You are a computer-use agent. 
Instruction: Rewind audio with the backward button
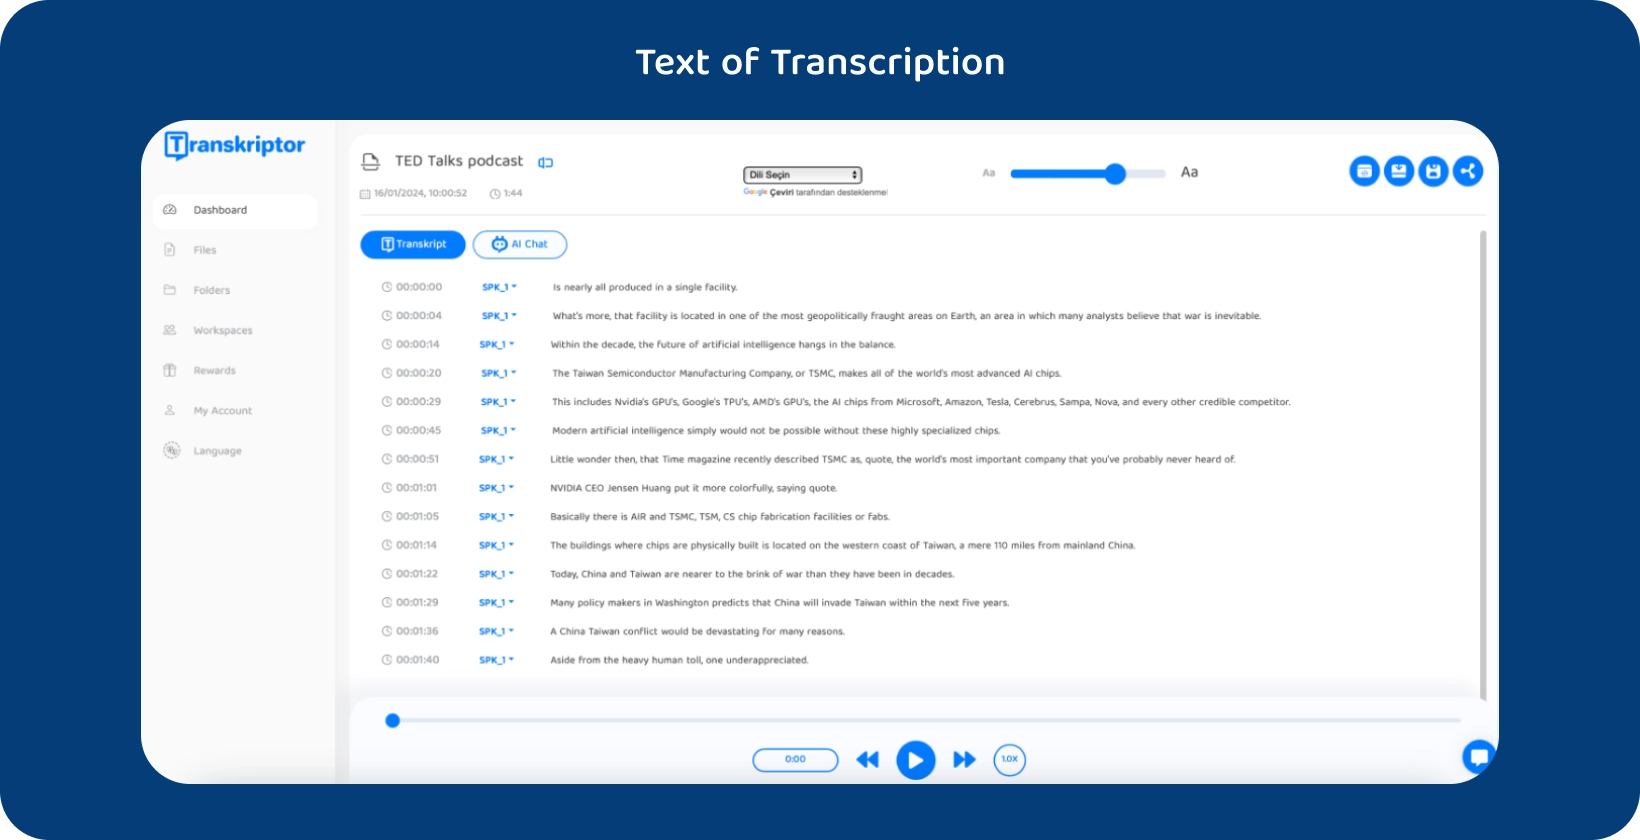[x=867, y=760]
